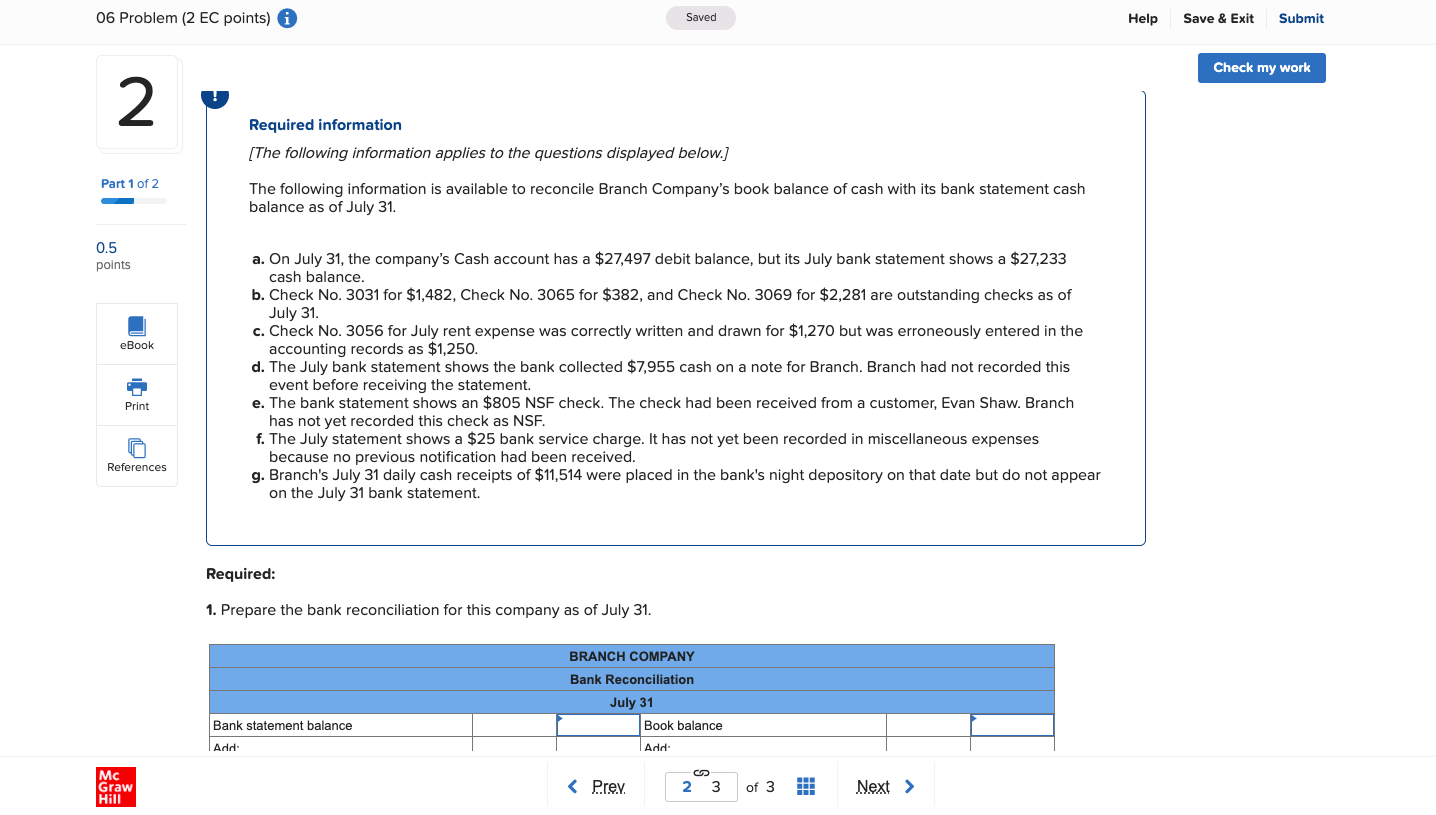Click the Bank Reconciliation table title
Screen dimensions: 1436x815
click(632, 679)
